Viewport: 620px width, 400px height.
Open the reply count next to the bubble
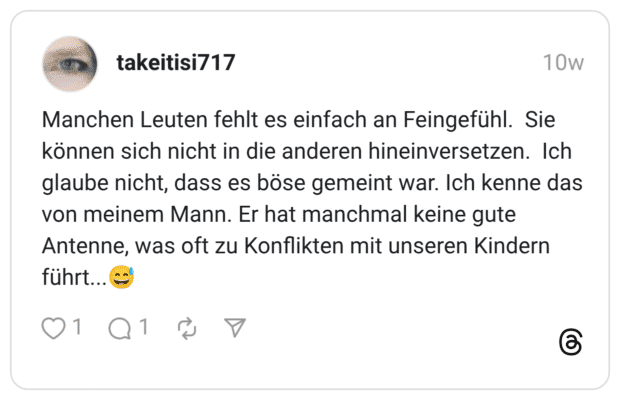(x=143, y=327)
